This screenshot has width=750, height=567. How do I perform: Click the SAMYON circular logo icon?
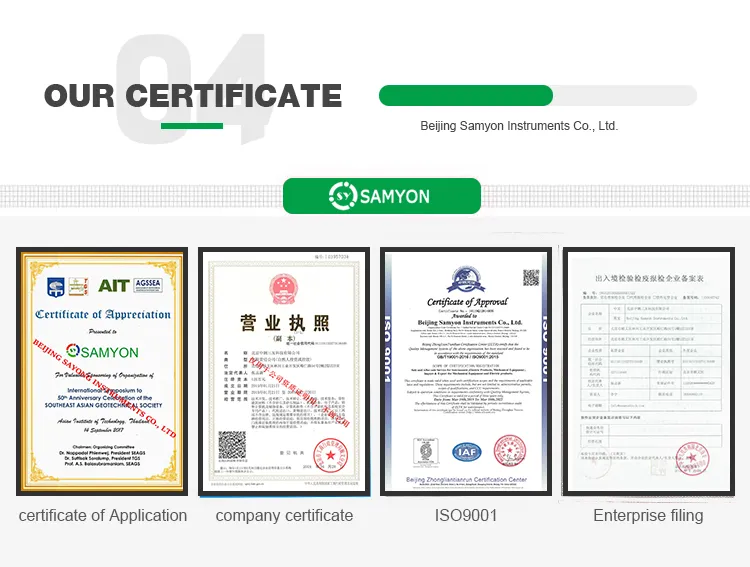point(343,196)
